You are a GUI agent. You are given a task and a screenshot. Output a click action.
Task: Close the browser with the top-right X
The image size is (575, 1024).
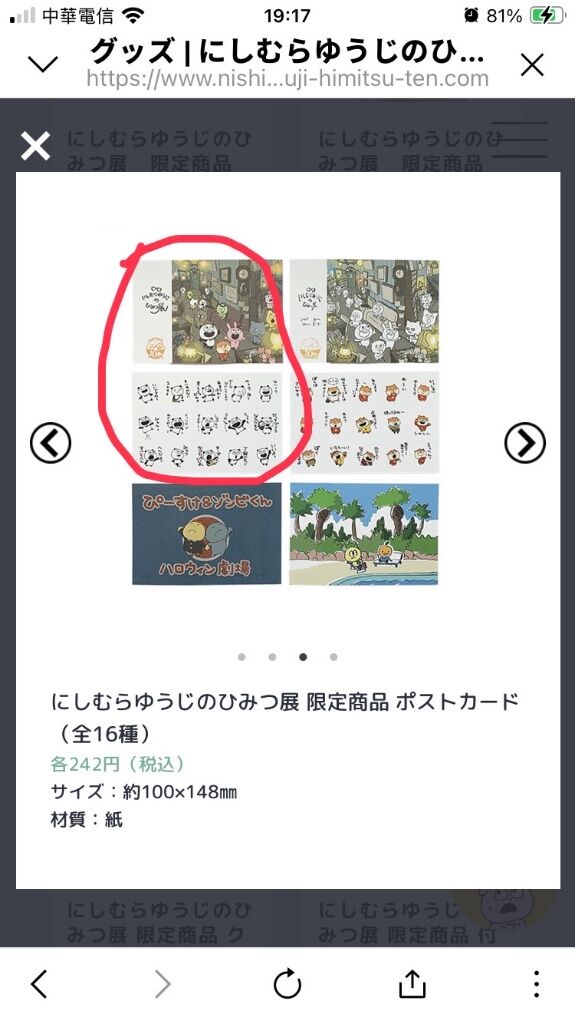click(x=533, y=65)
